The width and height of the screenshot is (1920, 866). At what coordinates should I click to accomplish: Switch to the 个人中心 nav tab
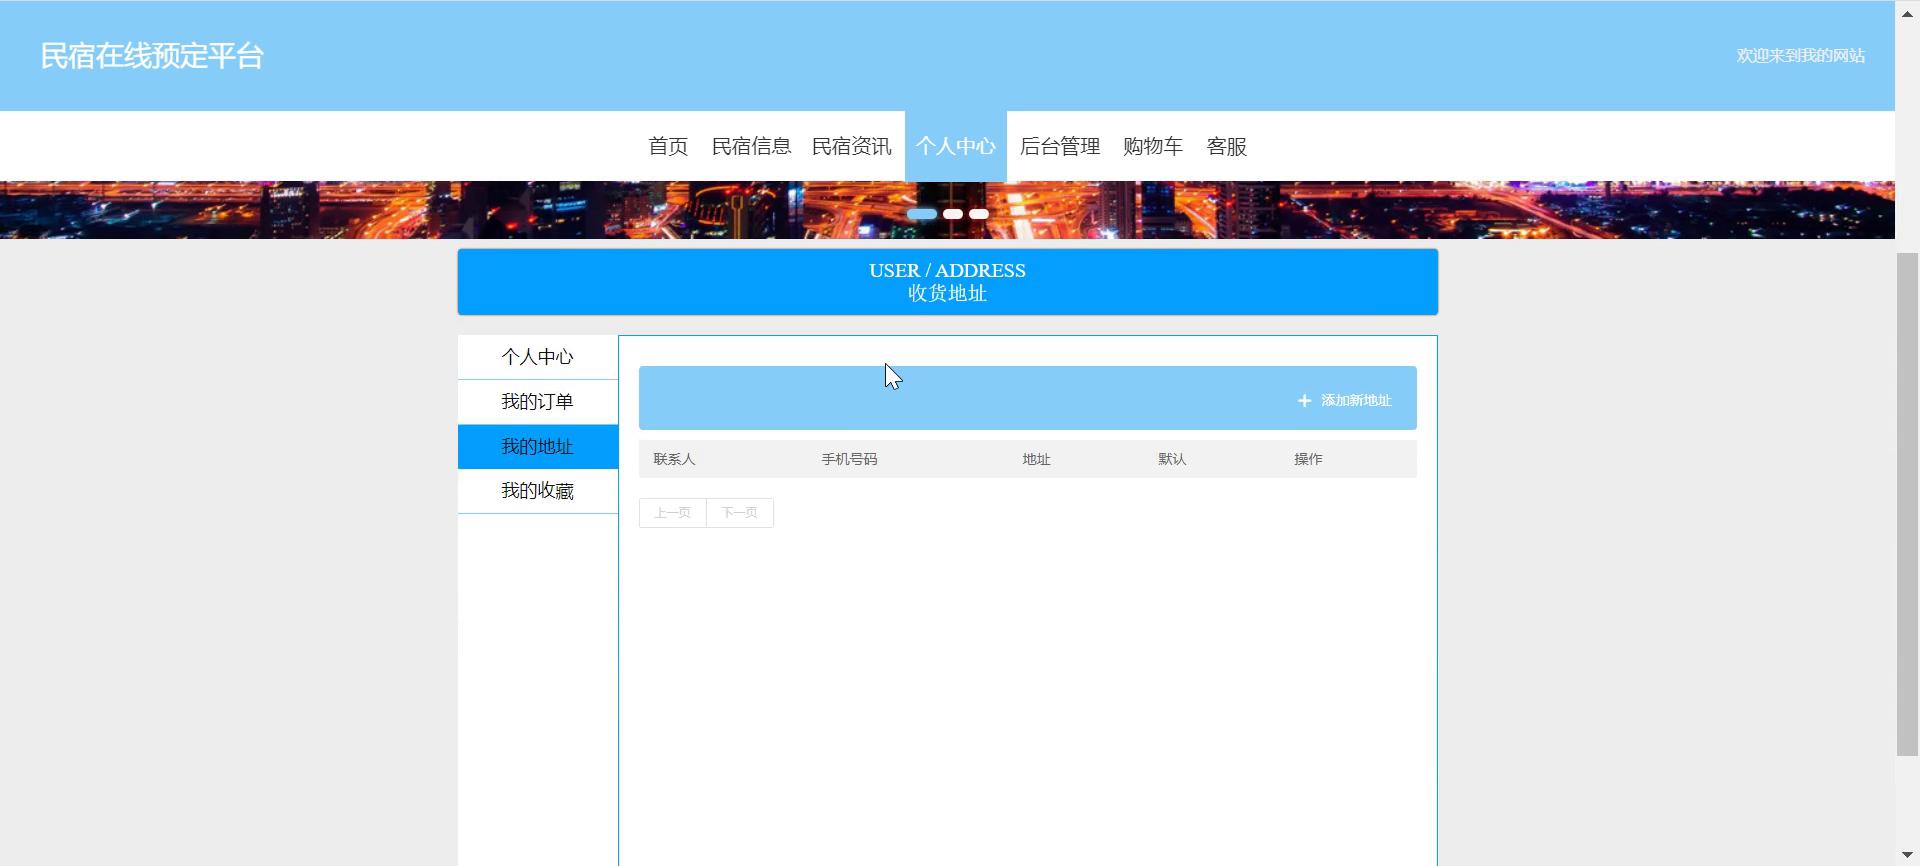point(955,147)
